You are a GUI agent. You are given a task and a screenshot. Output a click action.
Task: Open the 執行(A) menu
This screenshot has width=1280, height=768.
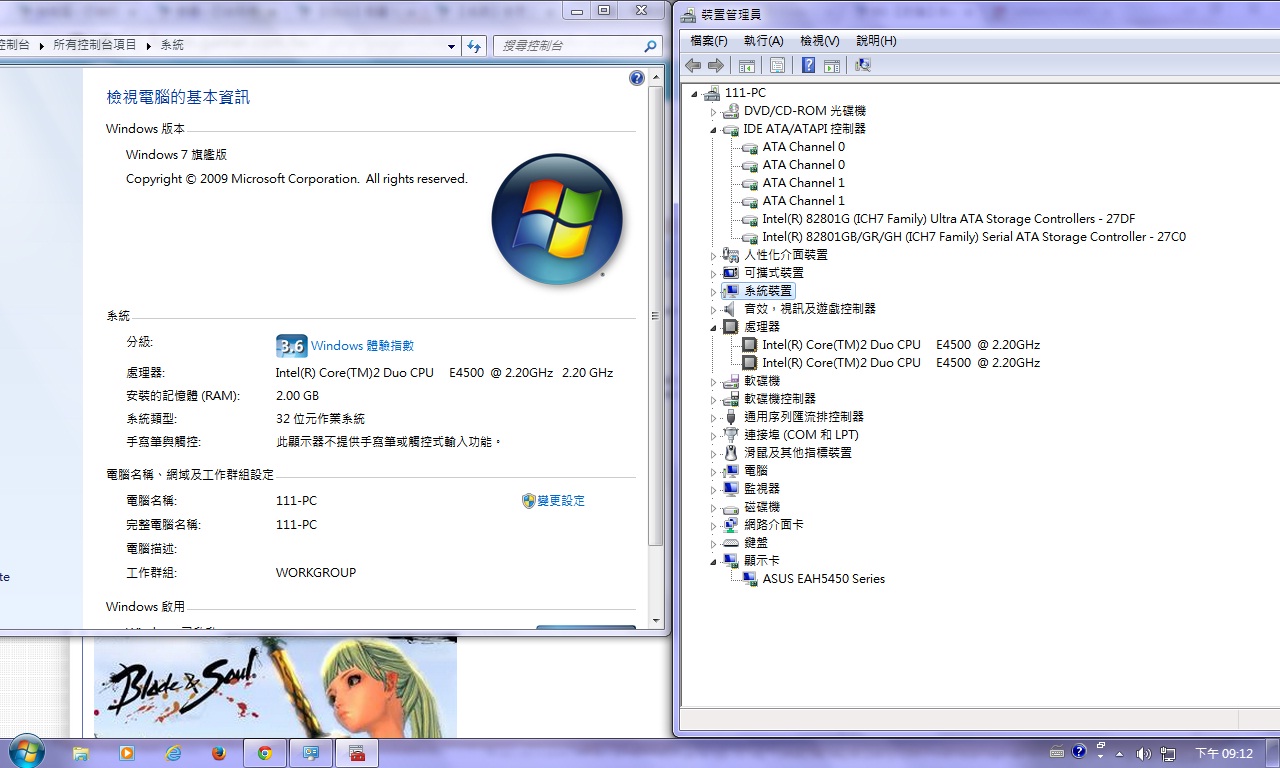coord(763,41)
